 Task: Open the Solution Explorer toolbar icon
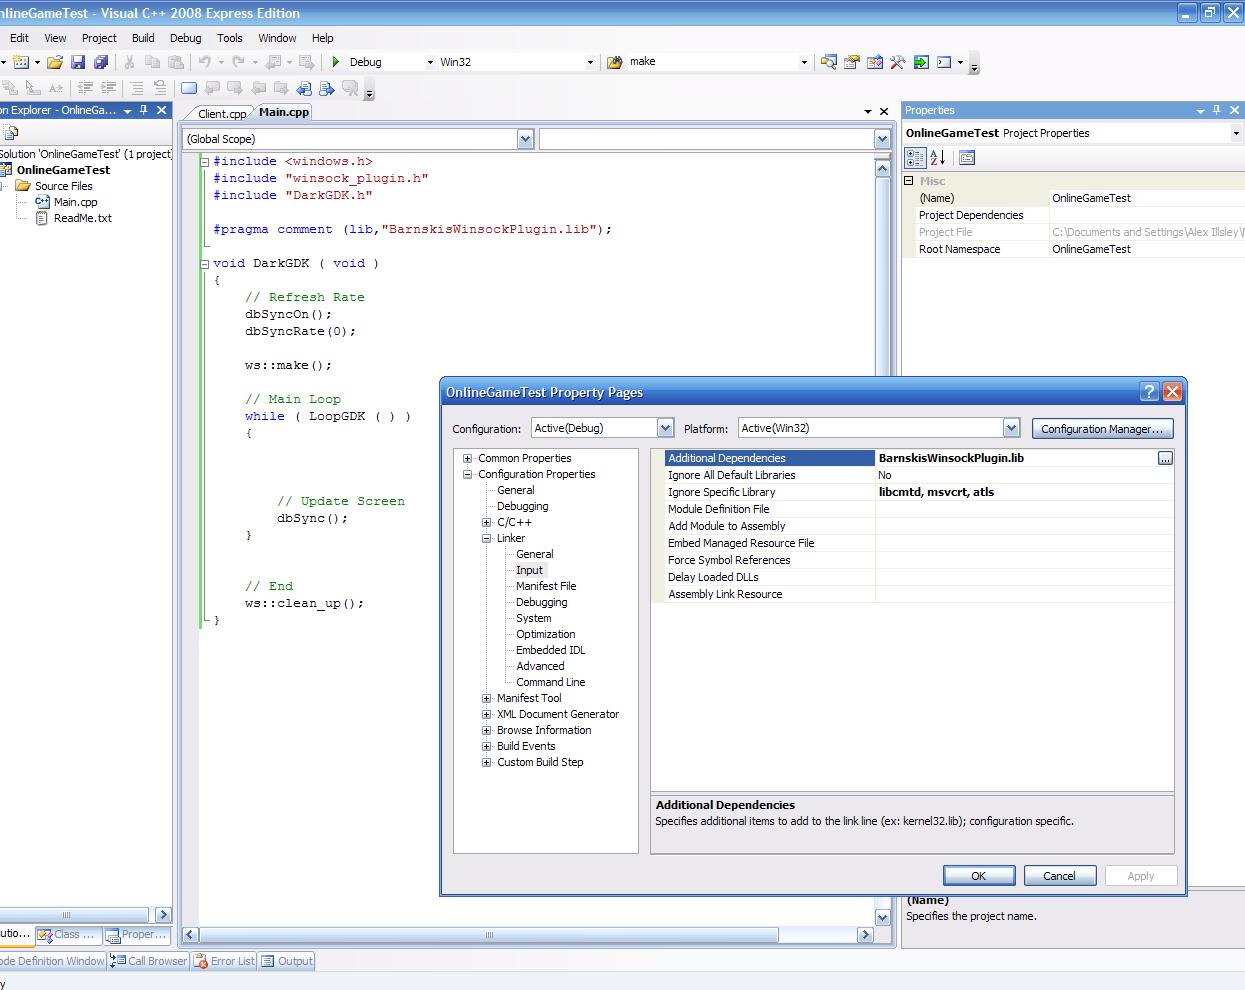829,62
